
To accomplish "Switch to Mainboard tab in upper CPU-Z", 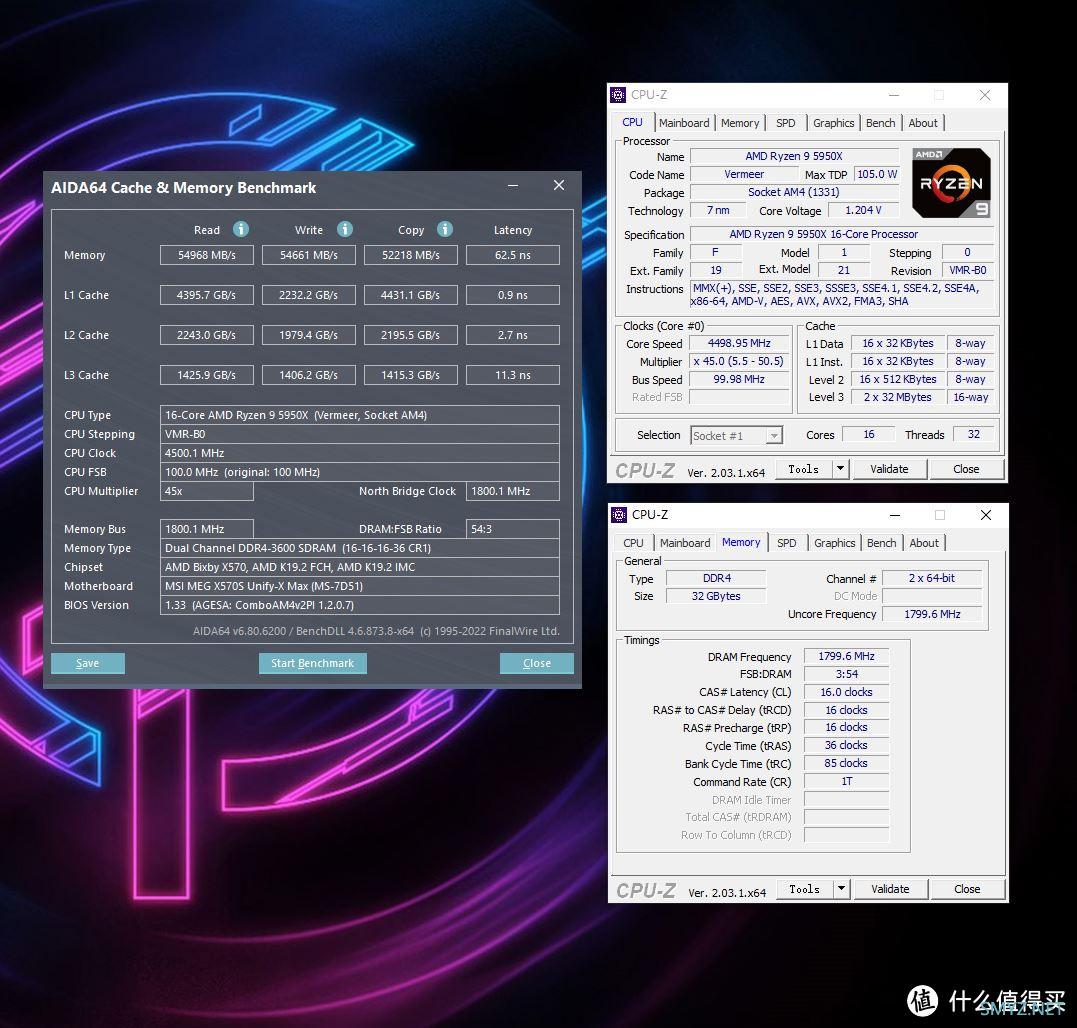I will 684,123.
